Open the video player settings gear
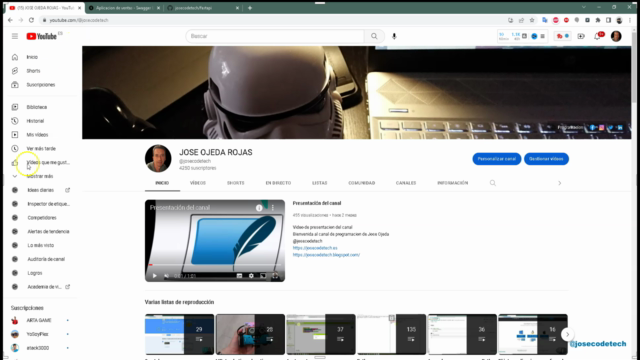The image size is (640, 360). coord(251,276)
